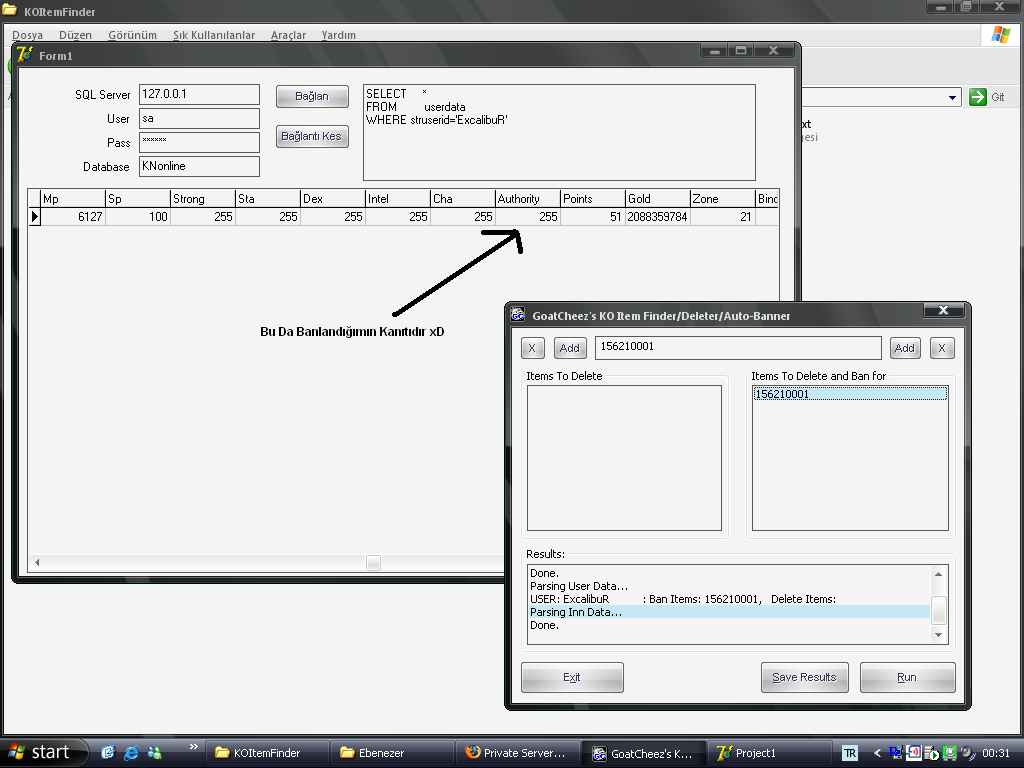
Task: Open the Windows start menu
Action: (42, 752)
